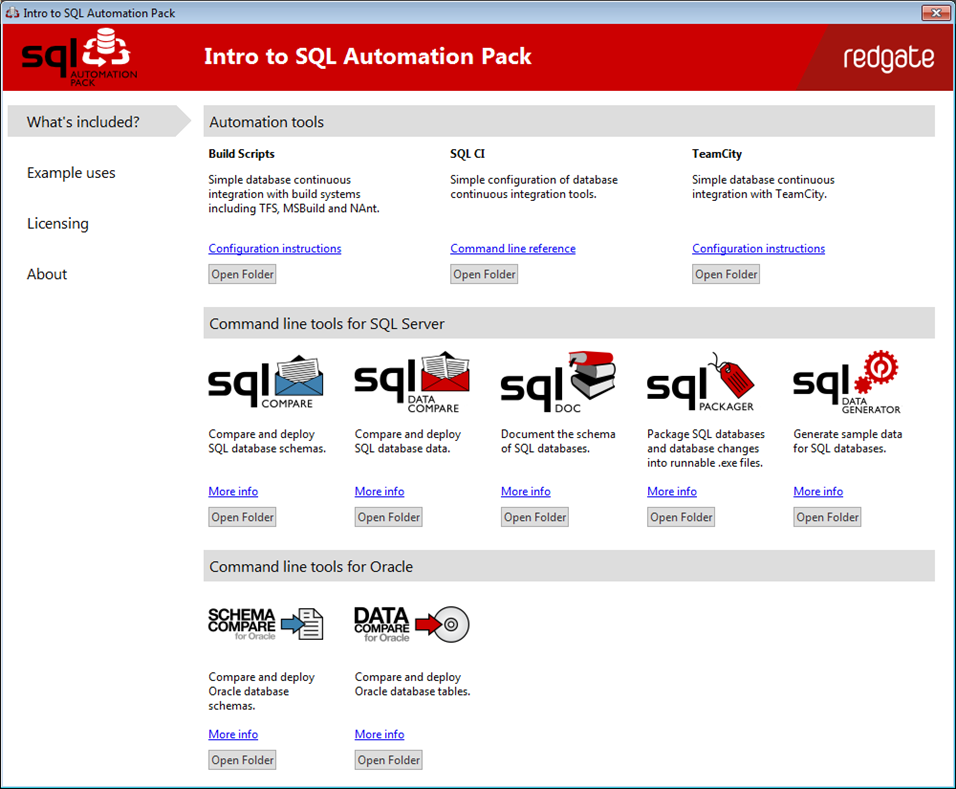Click the SQL Automation Pack header logo
The height and width of the screenshot is (789, 956).
pos(81,58)
